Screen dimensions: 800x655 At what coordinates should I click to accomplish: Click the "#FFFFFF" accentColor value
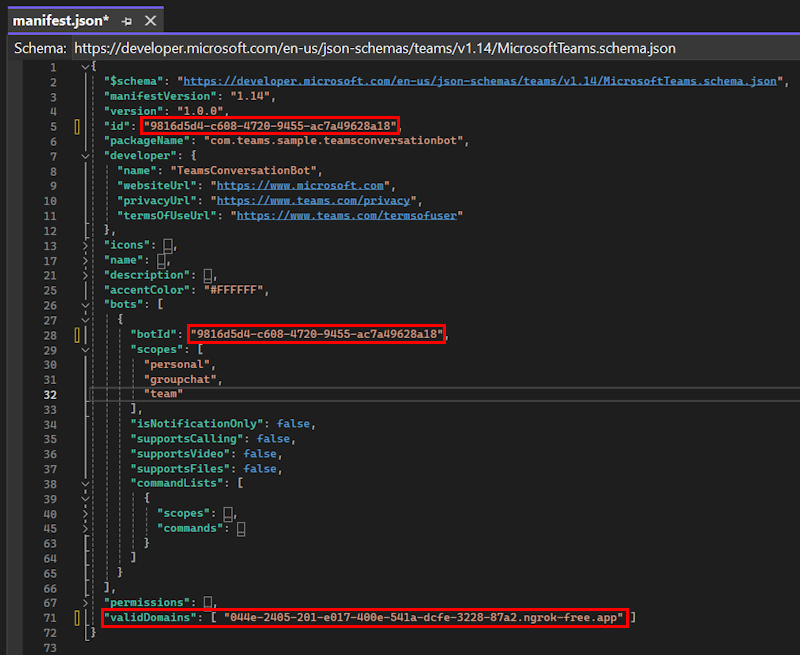point(234,290)
